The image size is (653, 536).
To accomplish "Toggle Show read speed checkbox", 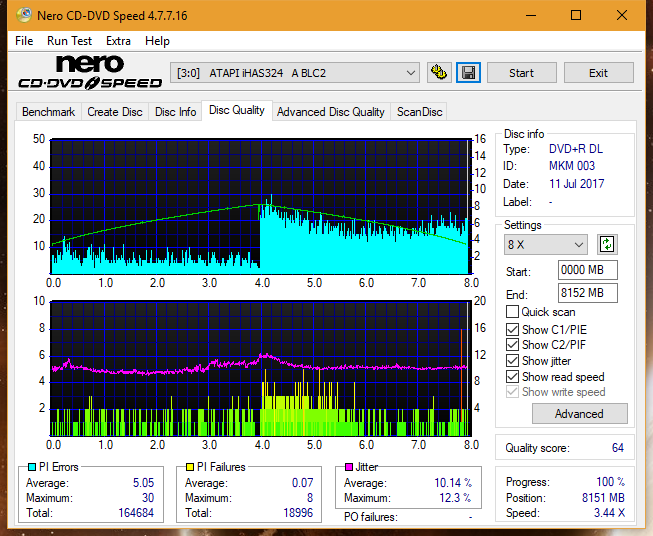I will (x=512, y=376).
